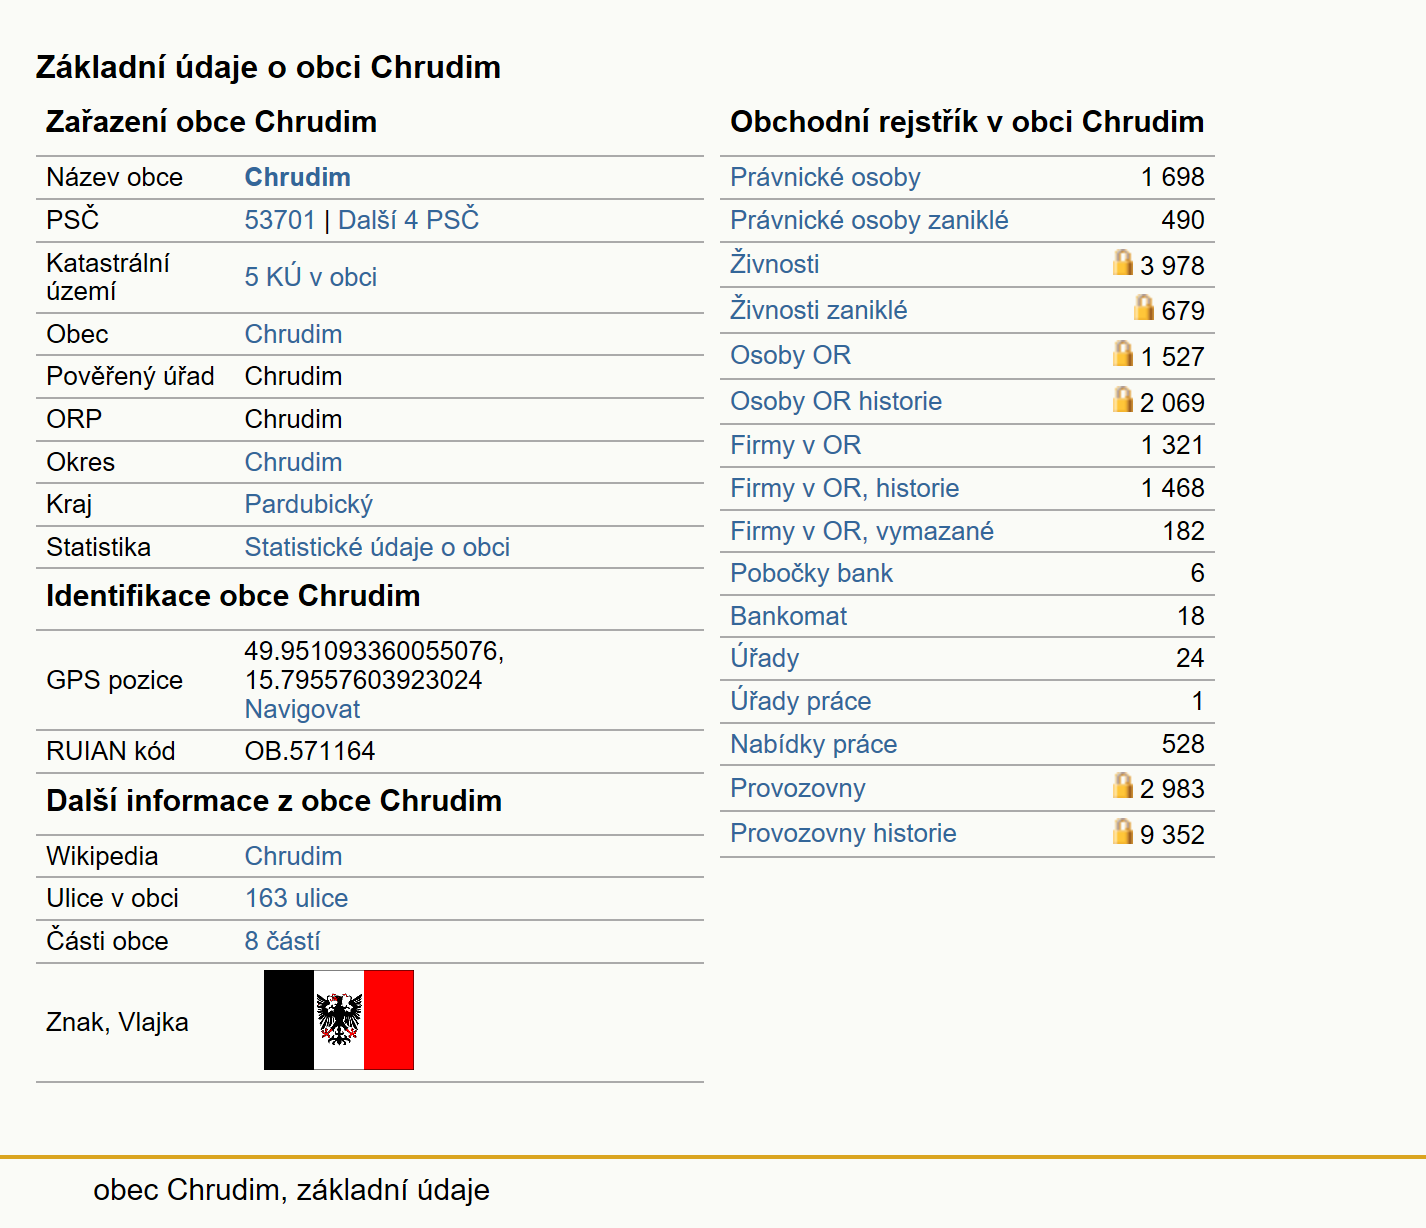1426x1228 pixels.
Task: Open 5 KÚ v obci link
Action: [x=311, y=277]
